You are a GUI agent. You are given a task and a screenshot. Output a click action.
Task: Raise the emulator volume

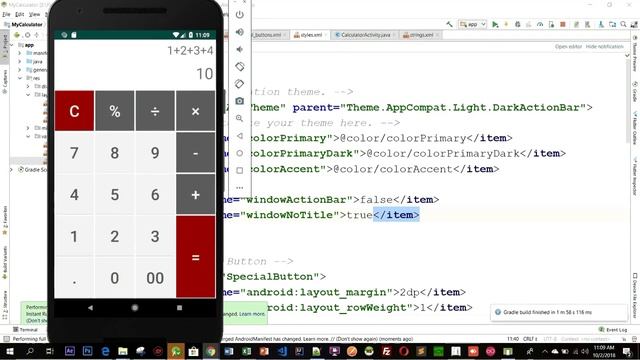tap(240, 32)
